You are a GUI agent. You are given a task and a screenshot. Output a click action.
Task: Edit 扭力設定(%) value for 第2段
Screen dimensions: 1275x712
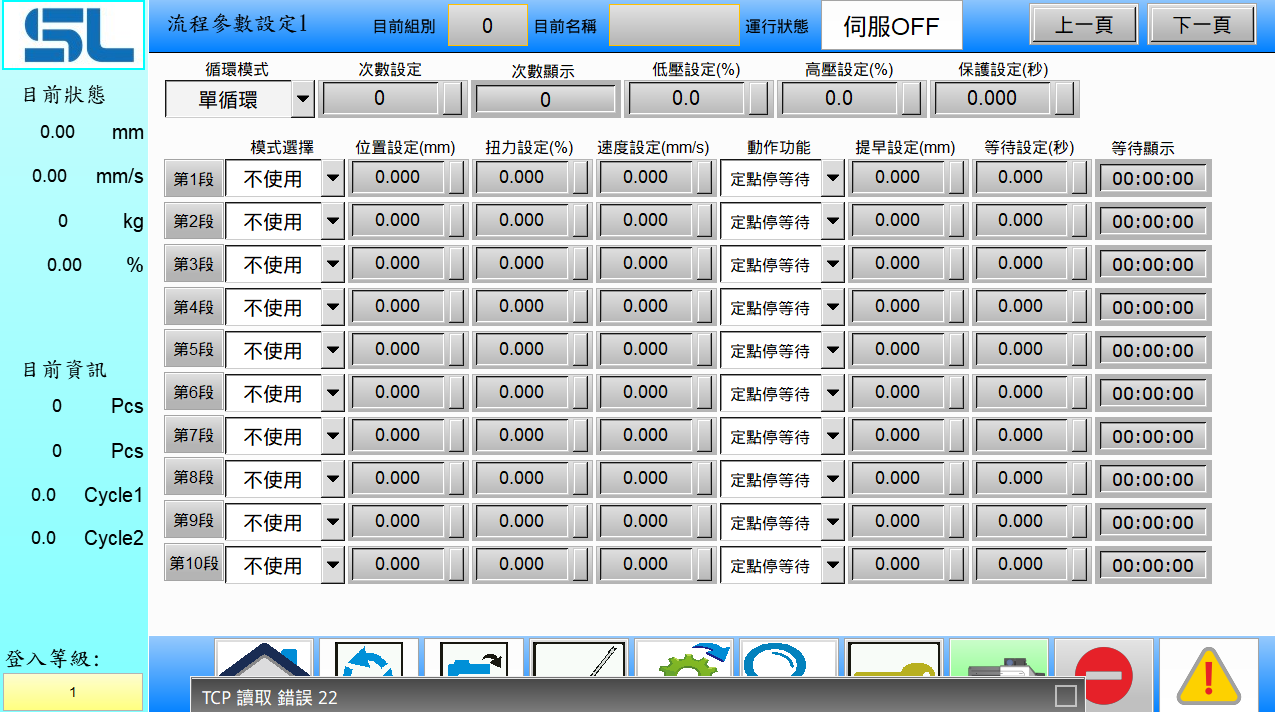click(521, 221)
